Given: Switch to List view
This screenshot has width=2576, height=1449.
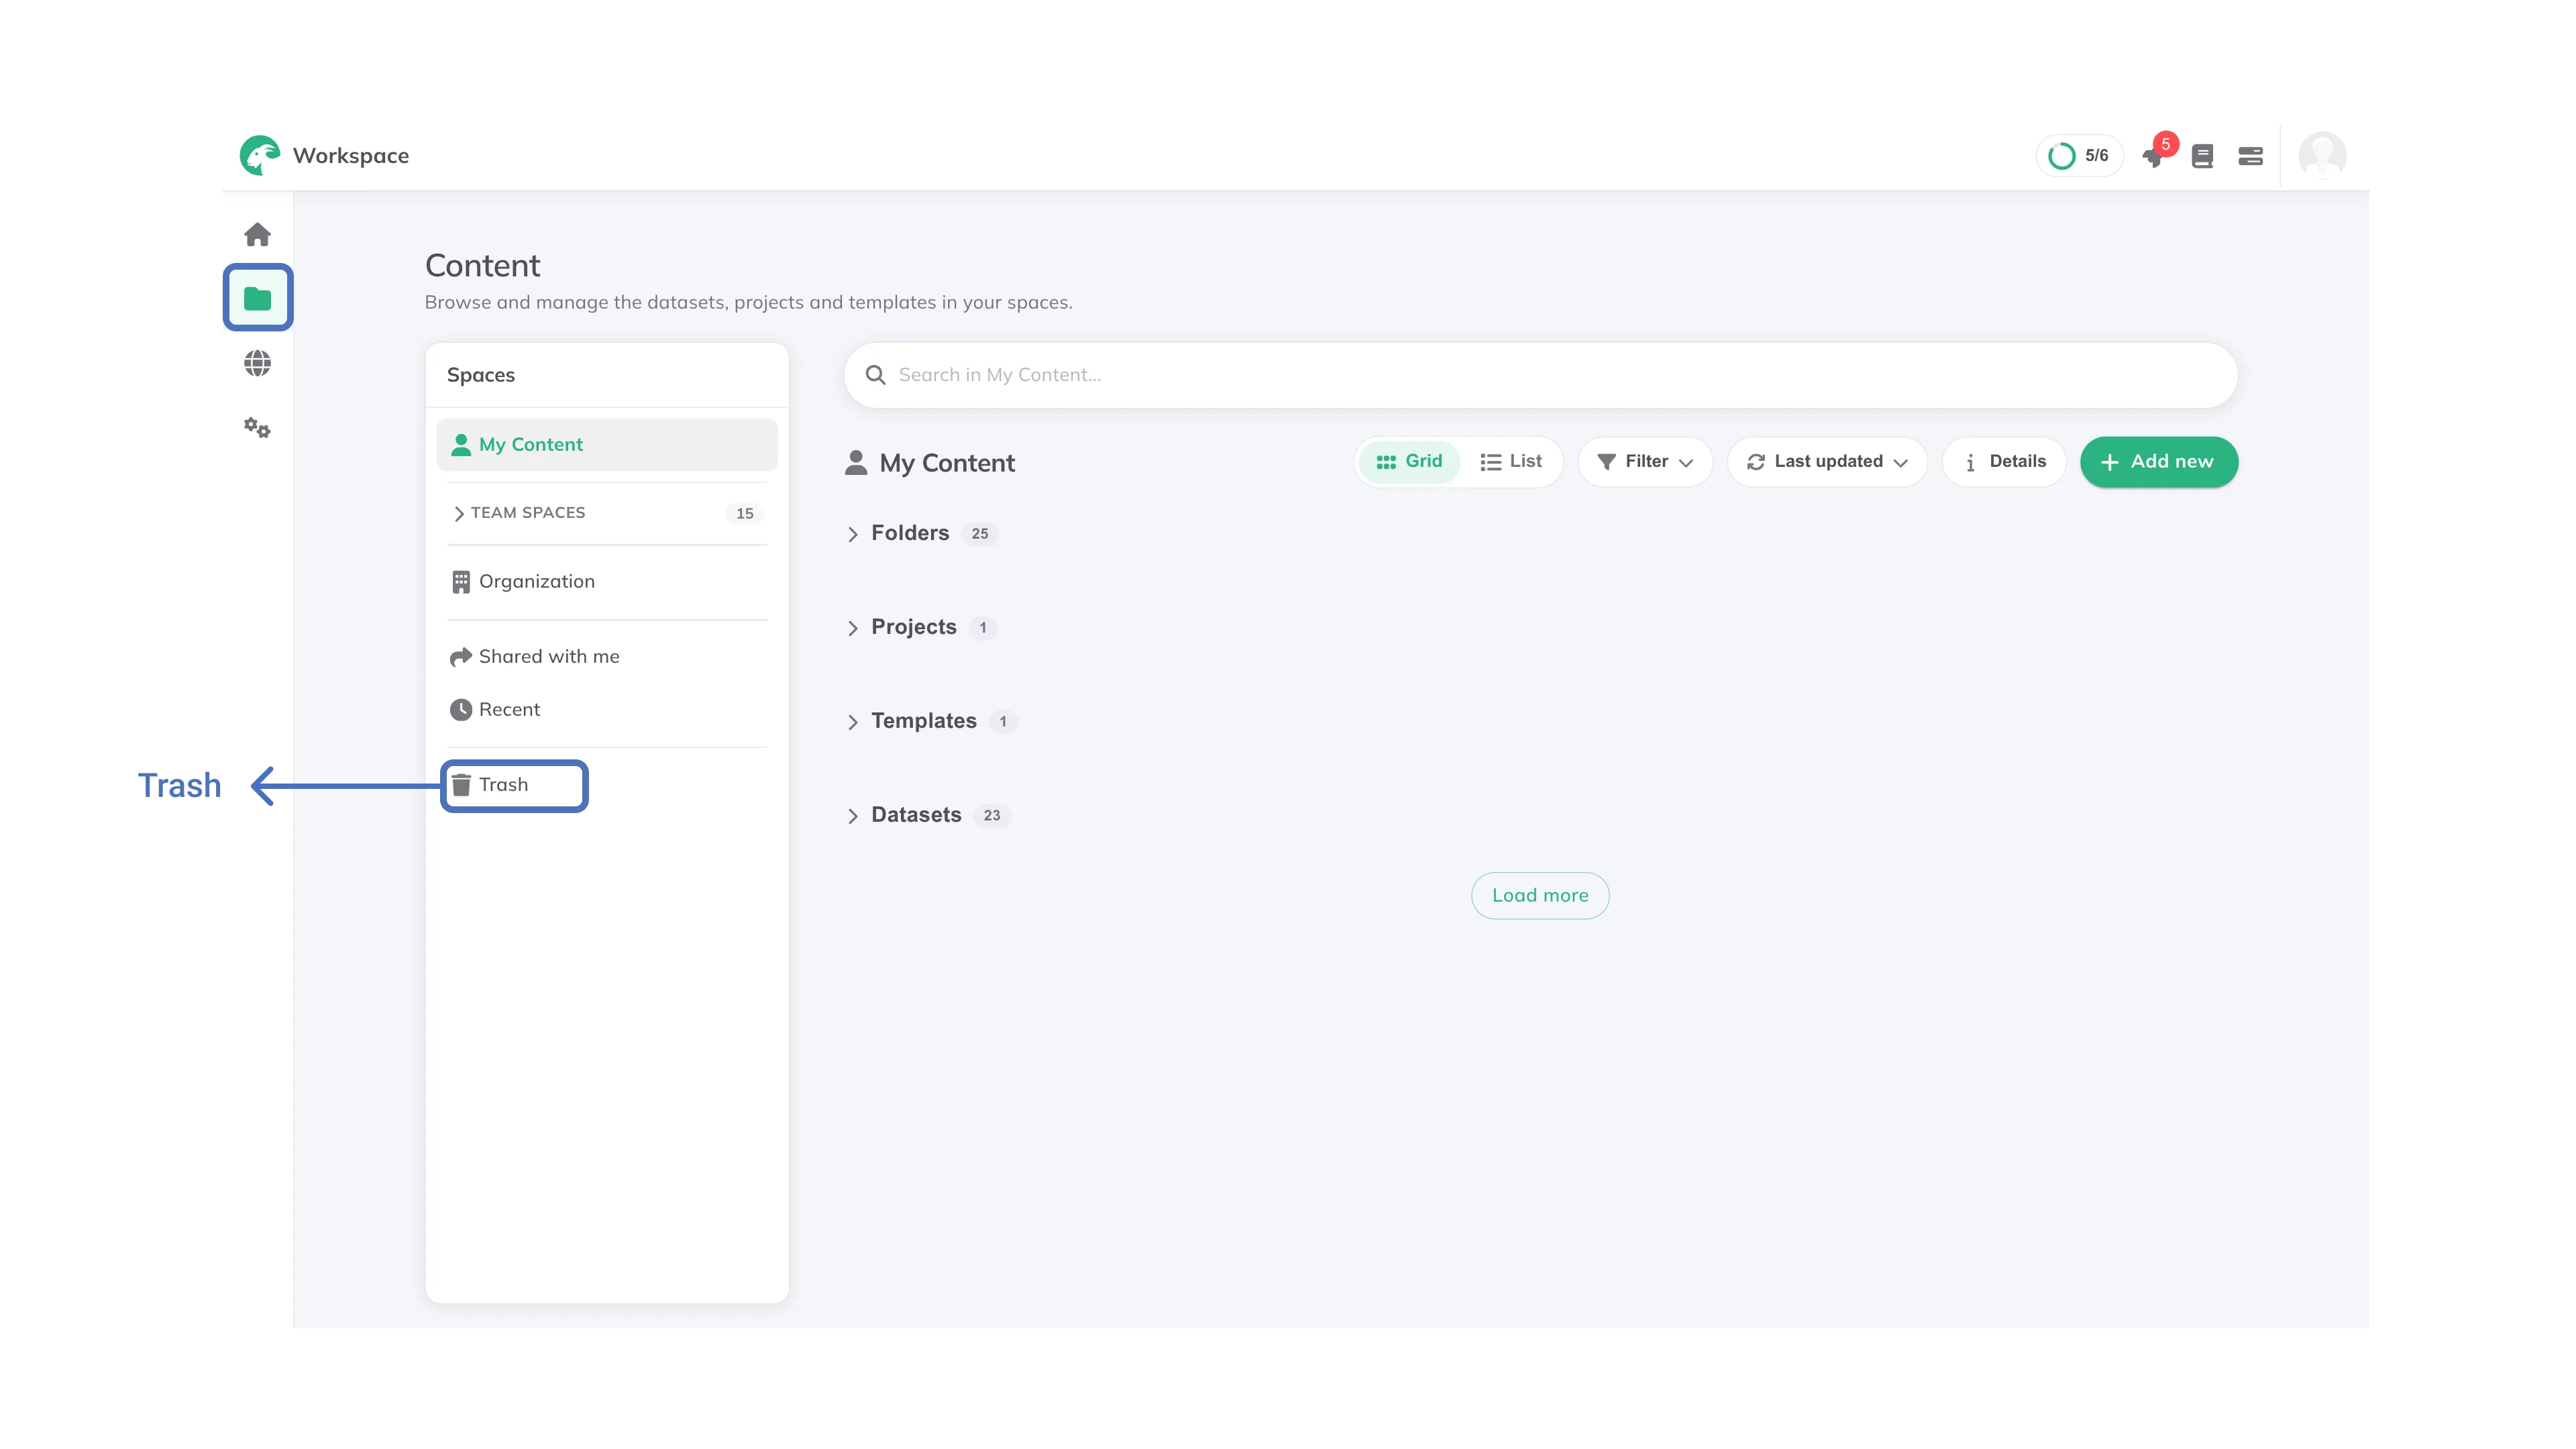Looking at the screenshot, I should (1511, 461).
